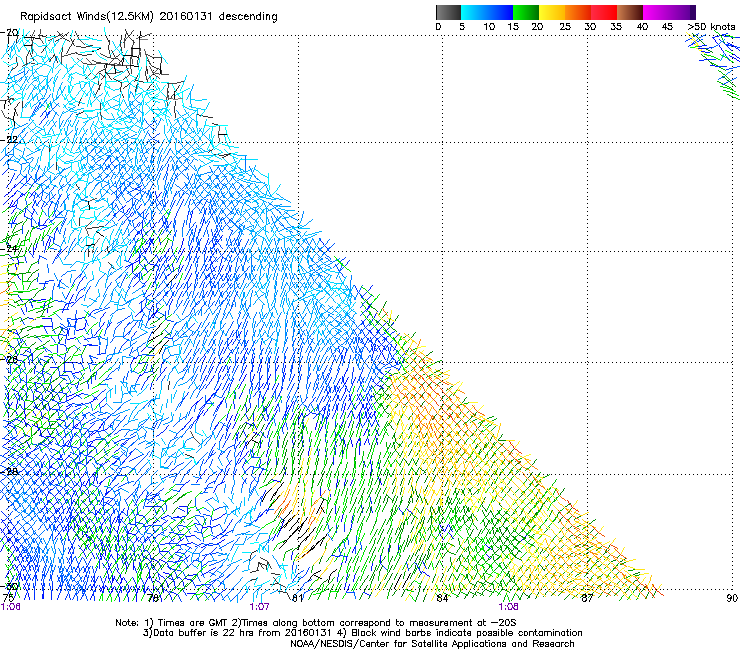Choose the yellow 20–25 knots legend swatch
The height and width of the screenshot is (650, 740).
coord(552,12)
